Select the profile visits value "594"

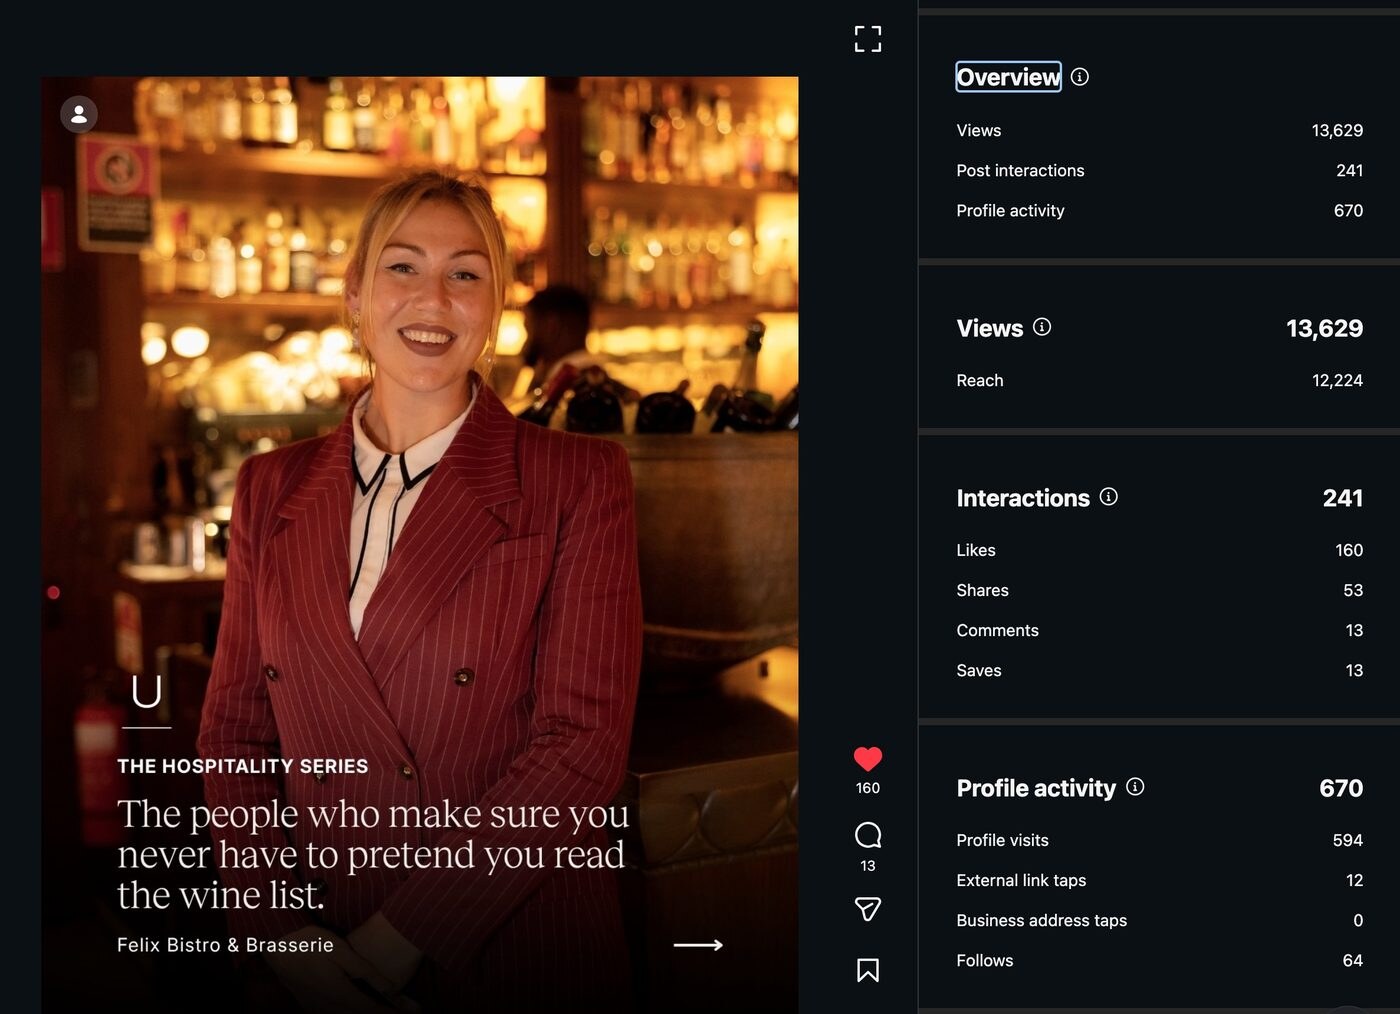point(1348,840)
